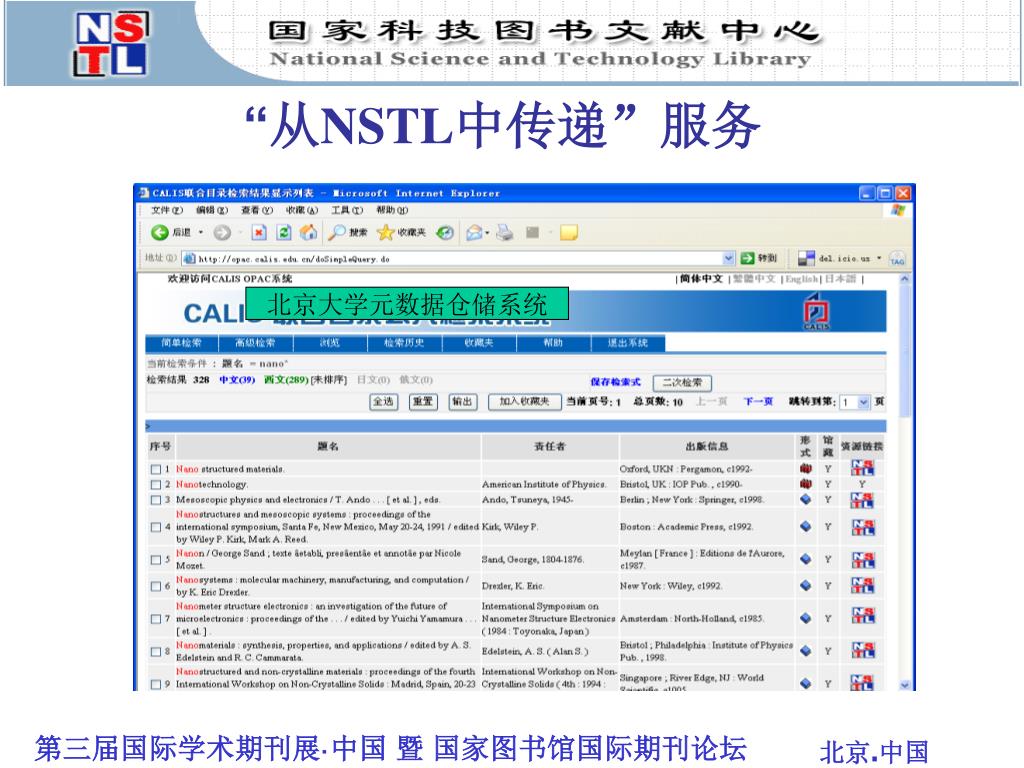The height and width of the screenshot is (768, 1024).
Task: Click the IE Forward arrow icon
Action: [x=222, y=232]
